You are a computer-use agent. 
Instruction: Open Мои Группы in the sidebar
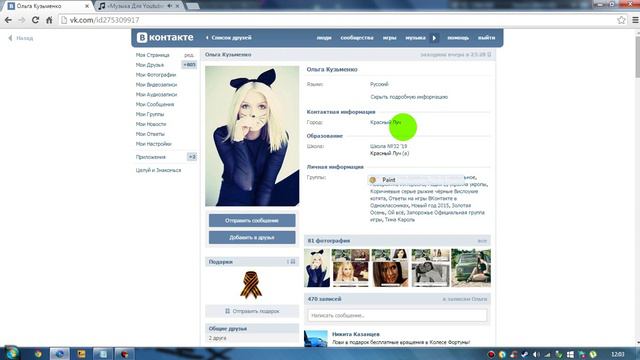pos(150,114)
